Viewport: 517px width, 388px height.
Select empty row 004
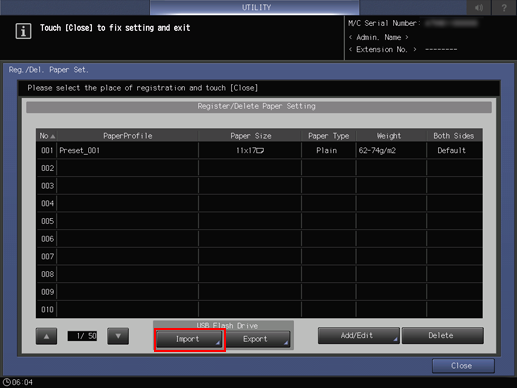(259, 203)
